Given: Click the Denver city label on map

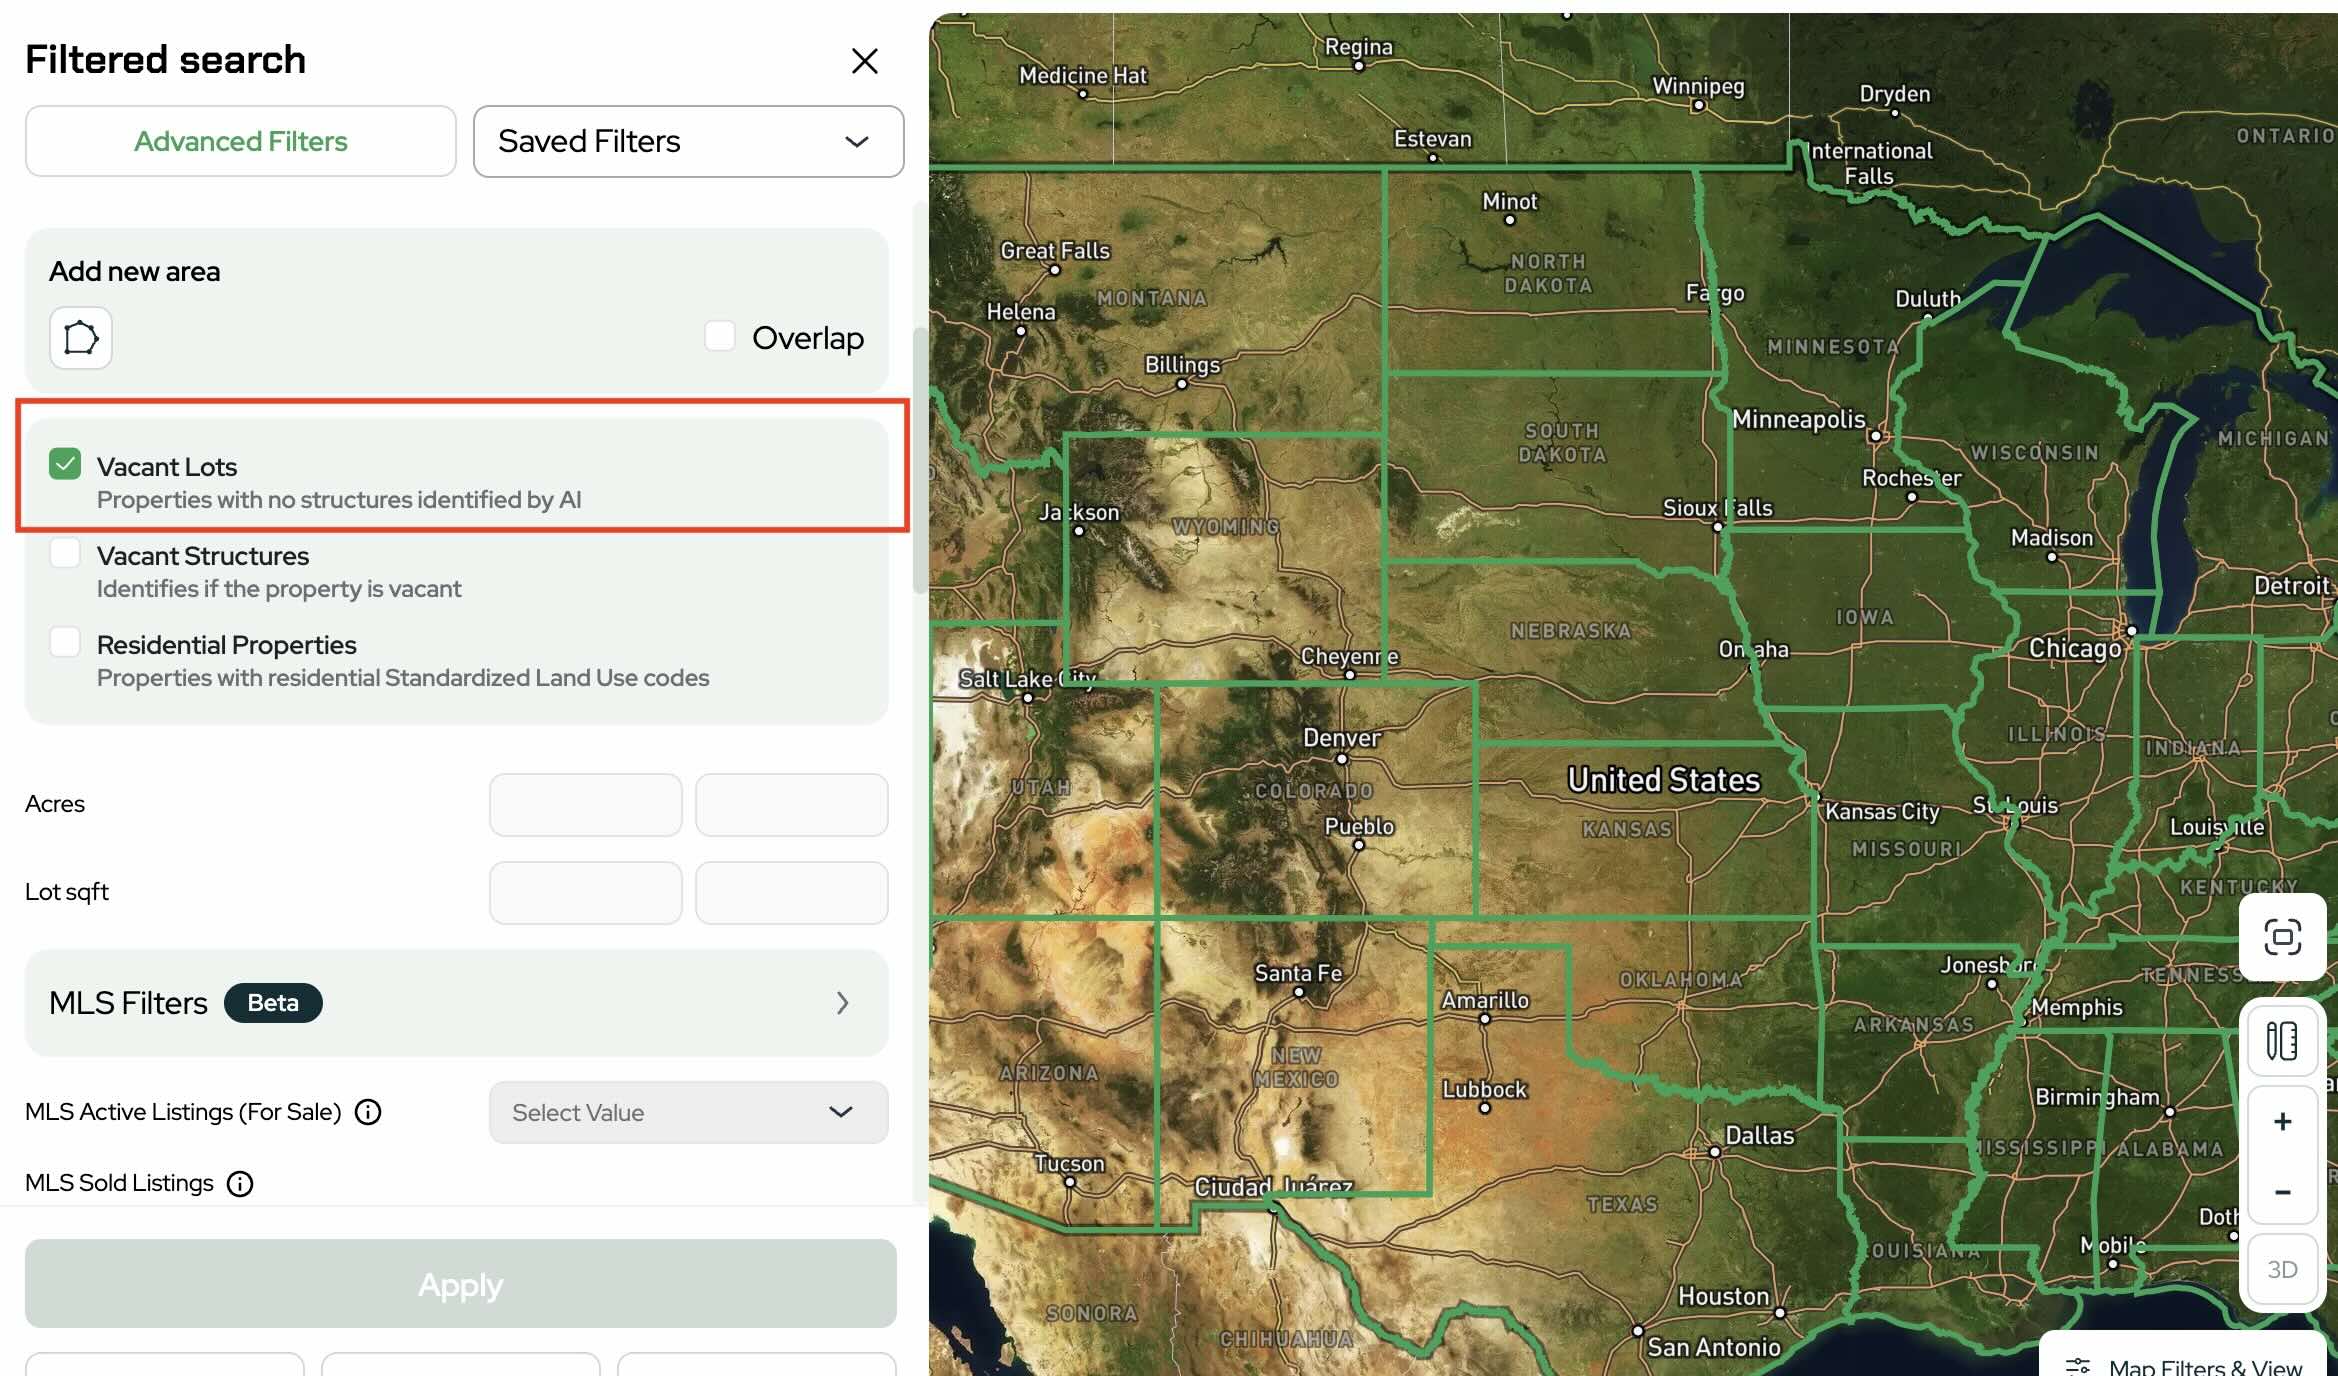Looking at the screenshot, I should coord(1341,738).
